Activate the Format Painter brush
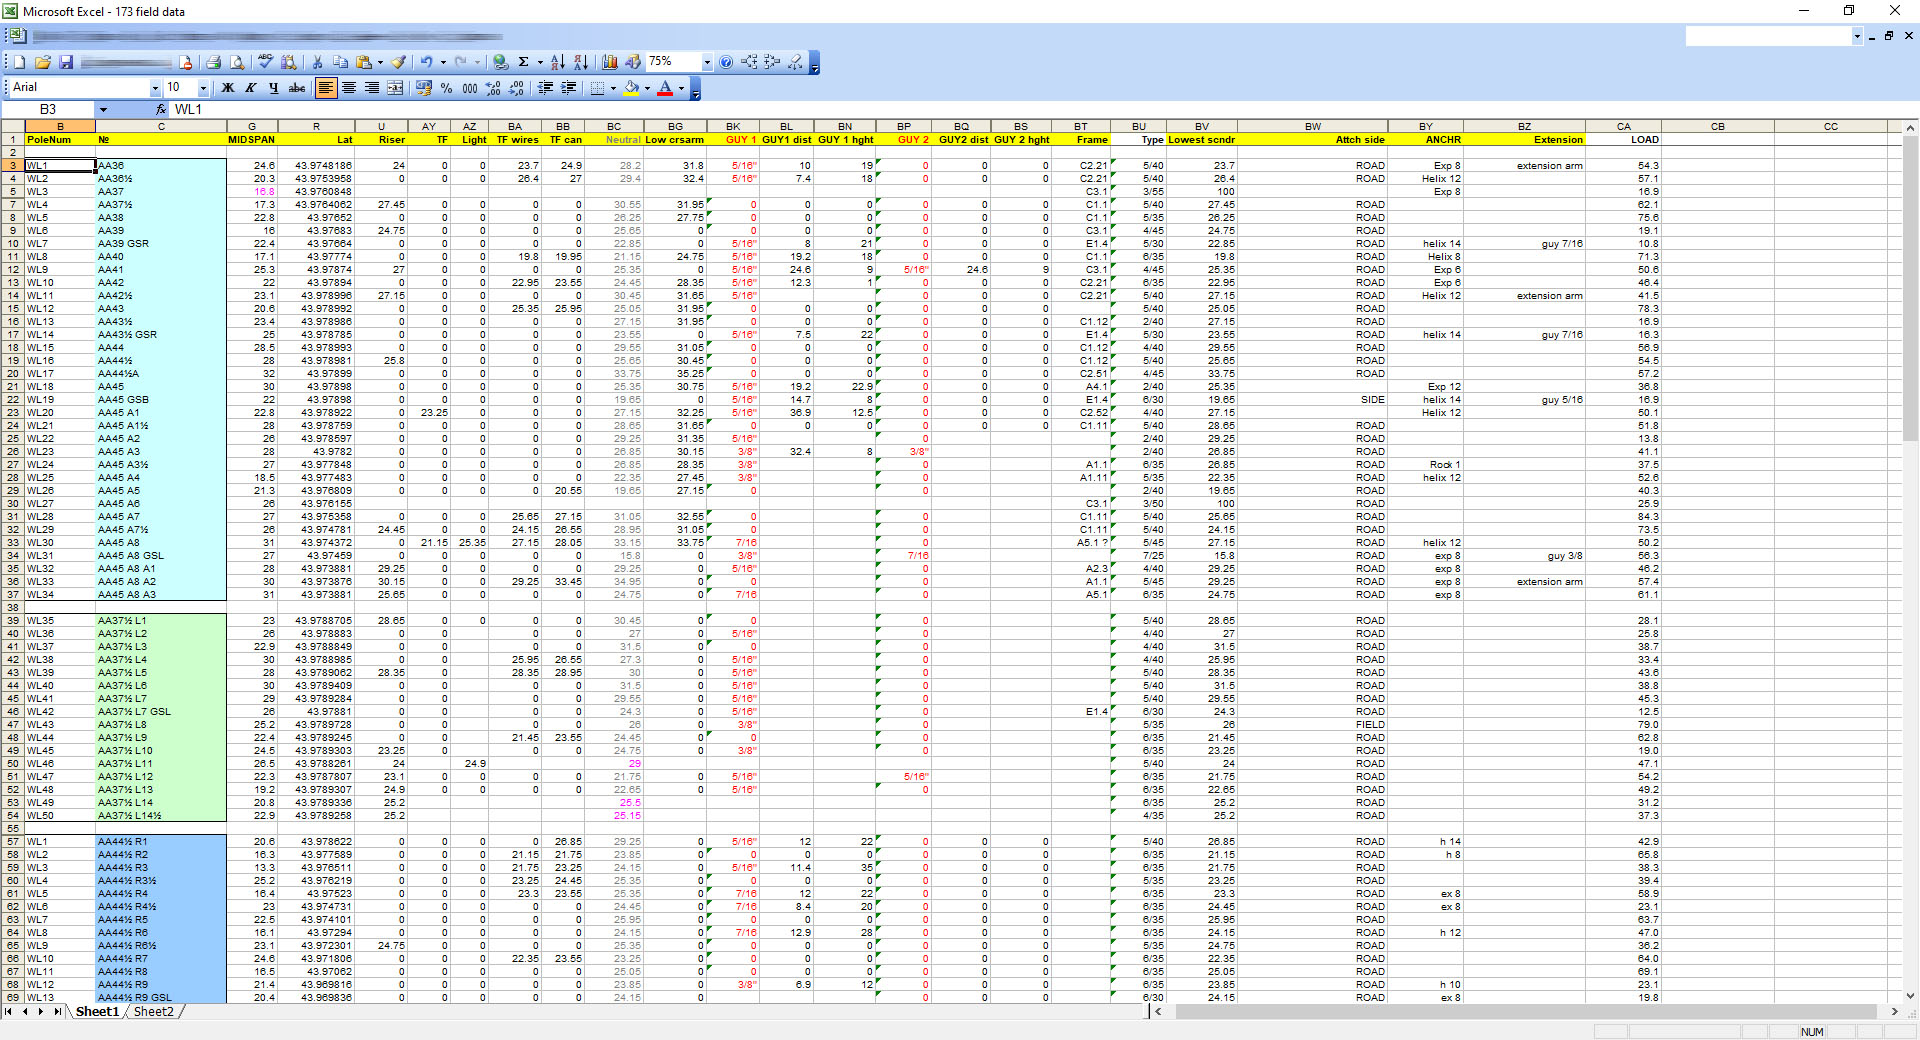1920x1040 pixels. [398, 62]
